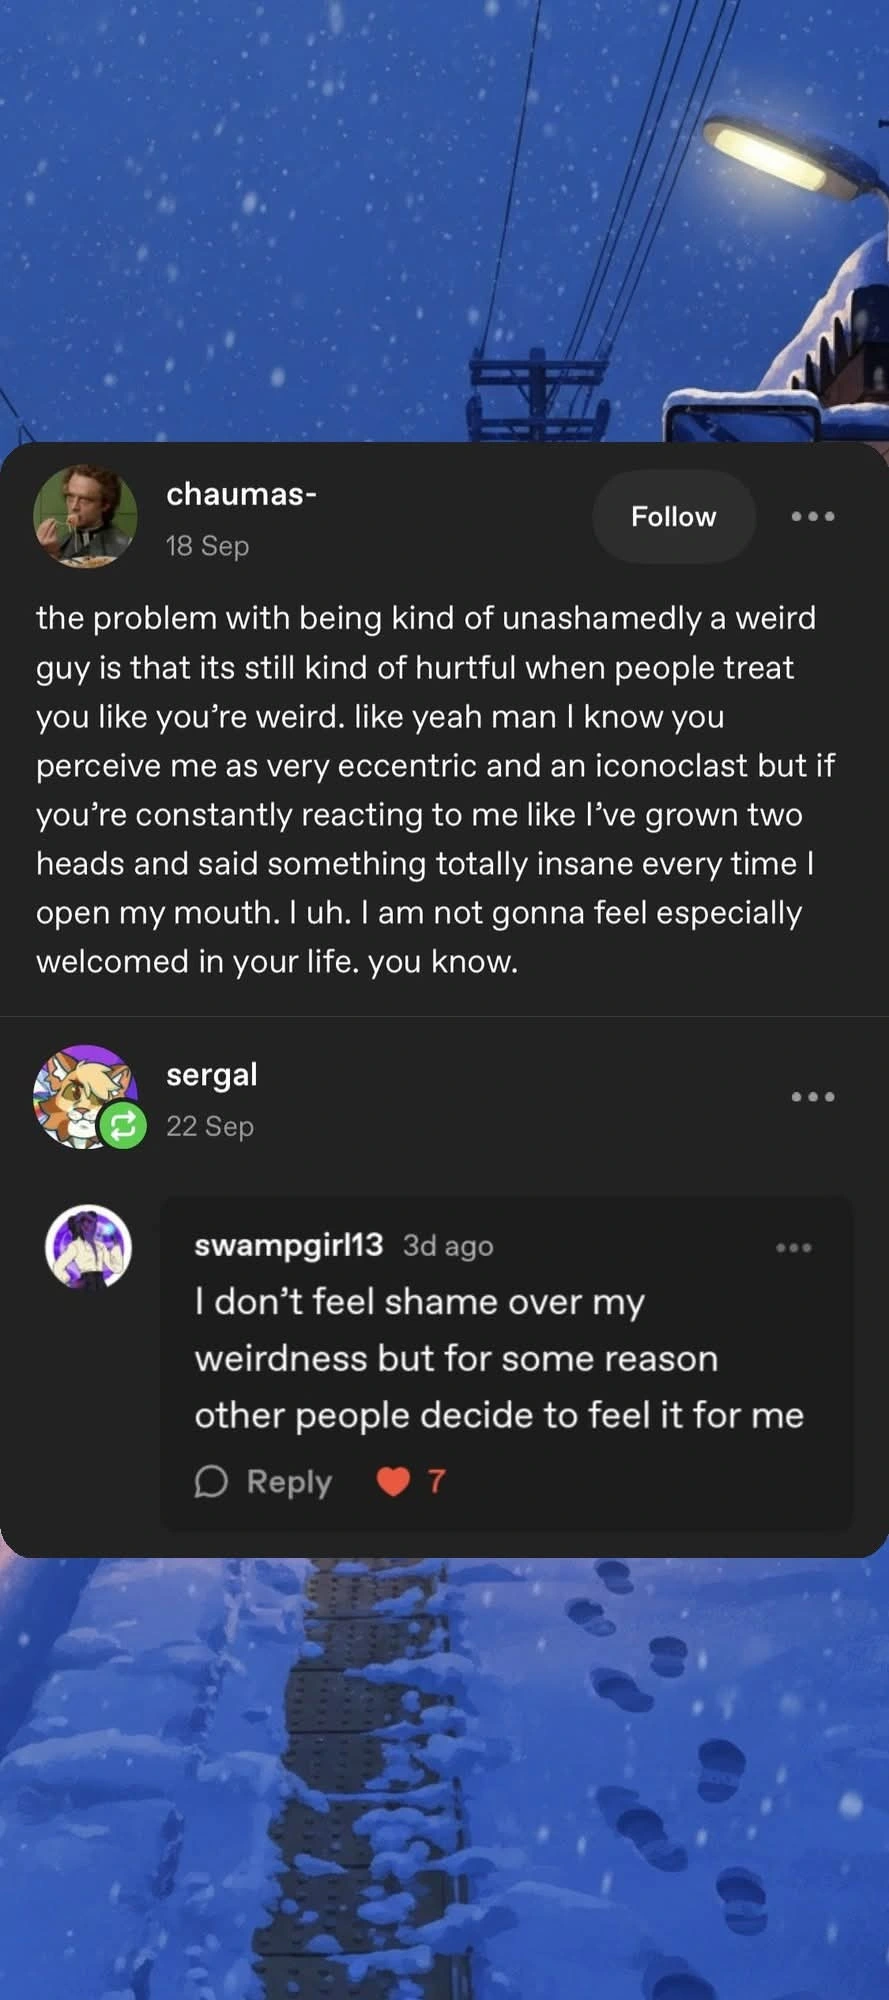Click the 18 Sep post date
Viewport: 889px width, 2000px height.
click(x=207, y=546)
